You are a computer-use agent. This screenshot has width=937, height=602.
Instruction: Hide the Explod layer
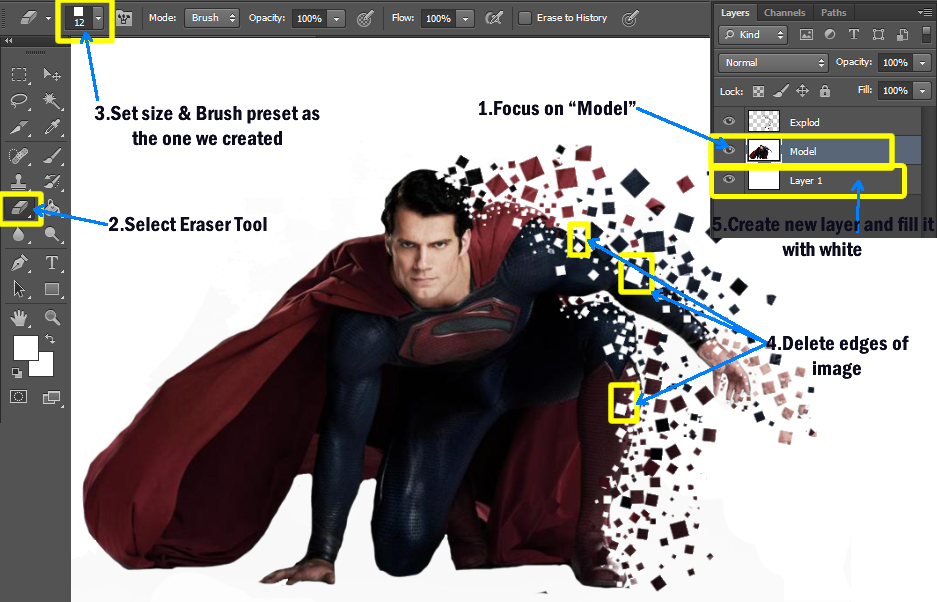coord(728,121)
